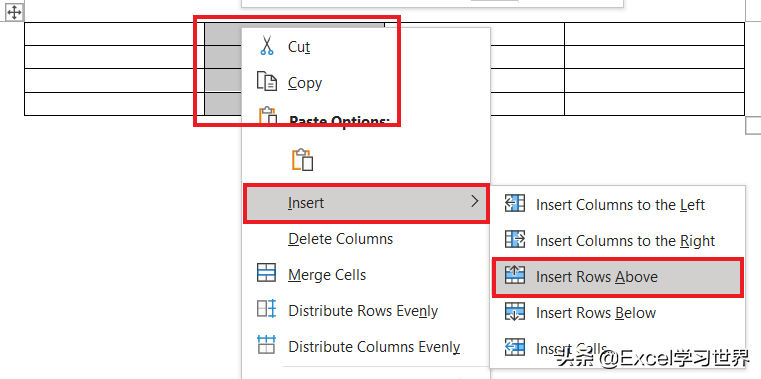Click the Insert Columns to the Left icon
Viewport: 761px width, 379px height.
click(515, 203)
